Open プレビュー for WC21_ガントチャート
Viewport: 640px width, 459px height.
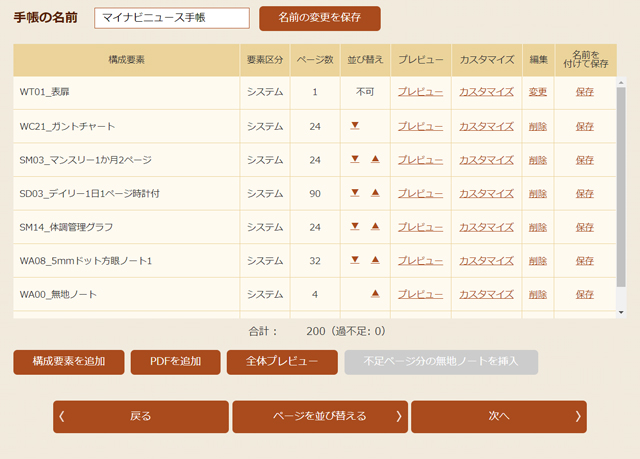coord(420,126)
